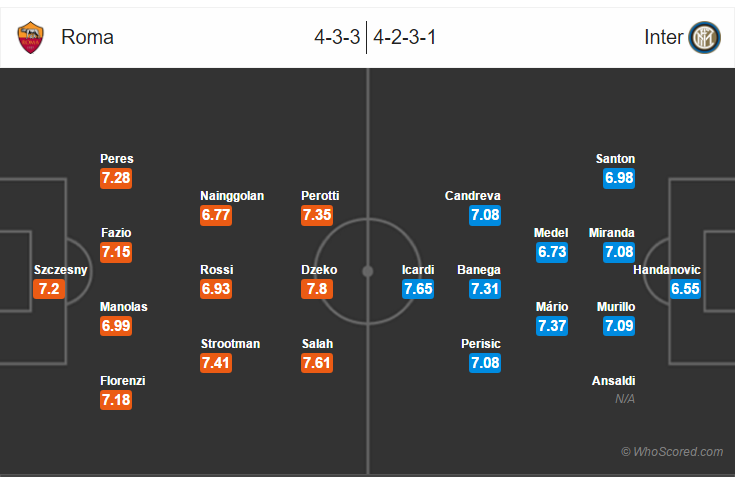Click Inter's 4-2-3-1 formation label
Viewport: 735px width, 477px height.
[405, 37]
